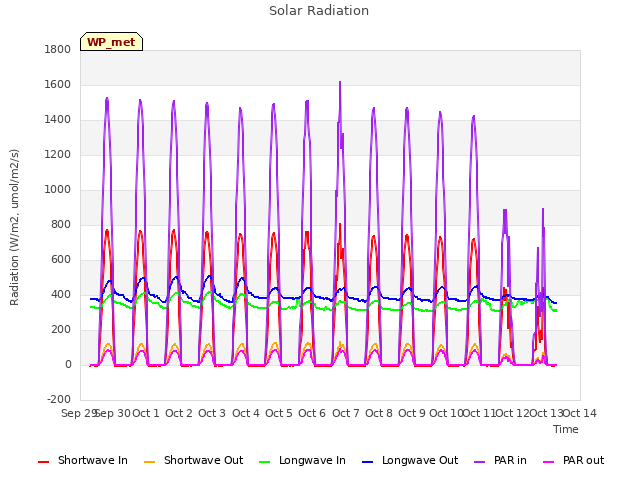The height and width of the screenshot is (480, 640).
Task: Click the Oct 9 x-axis tick label
Action: (x=412, y=413)
